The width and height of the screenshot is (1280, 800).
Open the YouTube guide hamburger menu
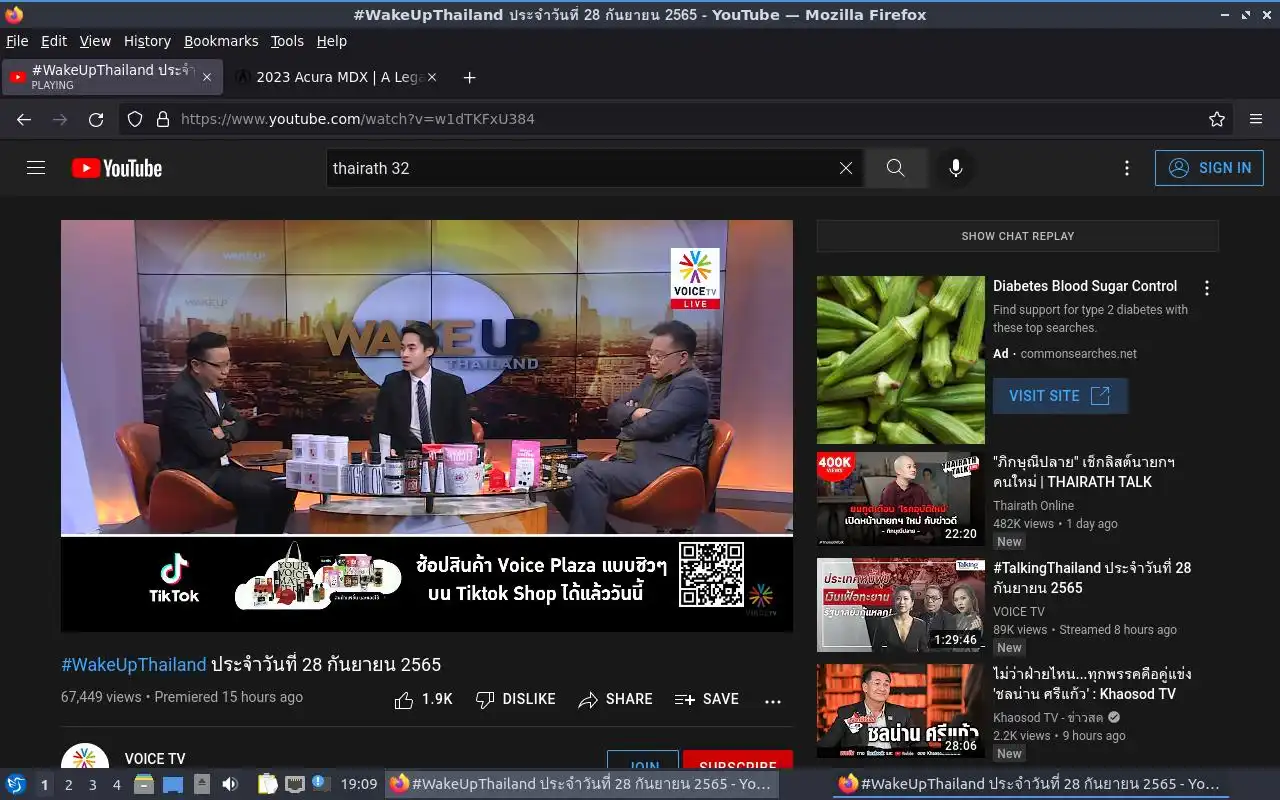coord(36,168)
